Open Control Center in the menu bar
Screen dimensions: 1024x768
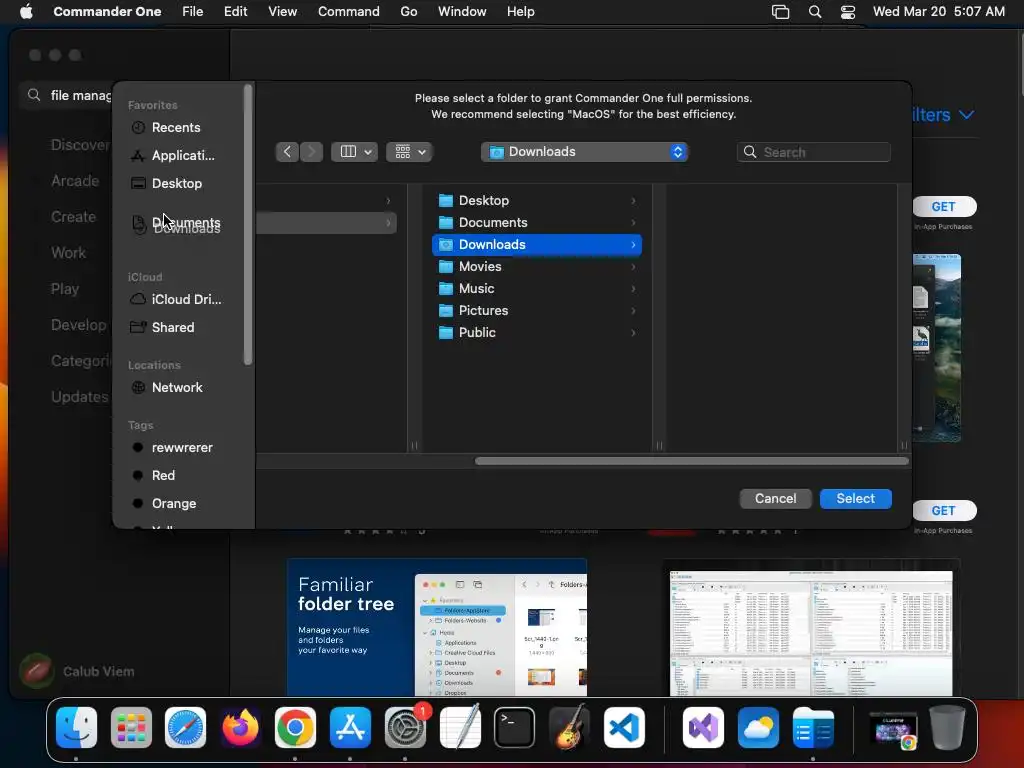click(848, 12)
